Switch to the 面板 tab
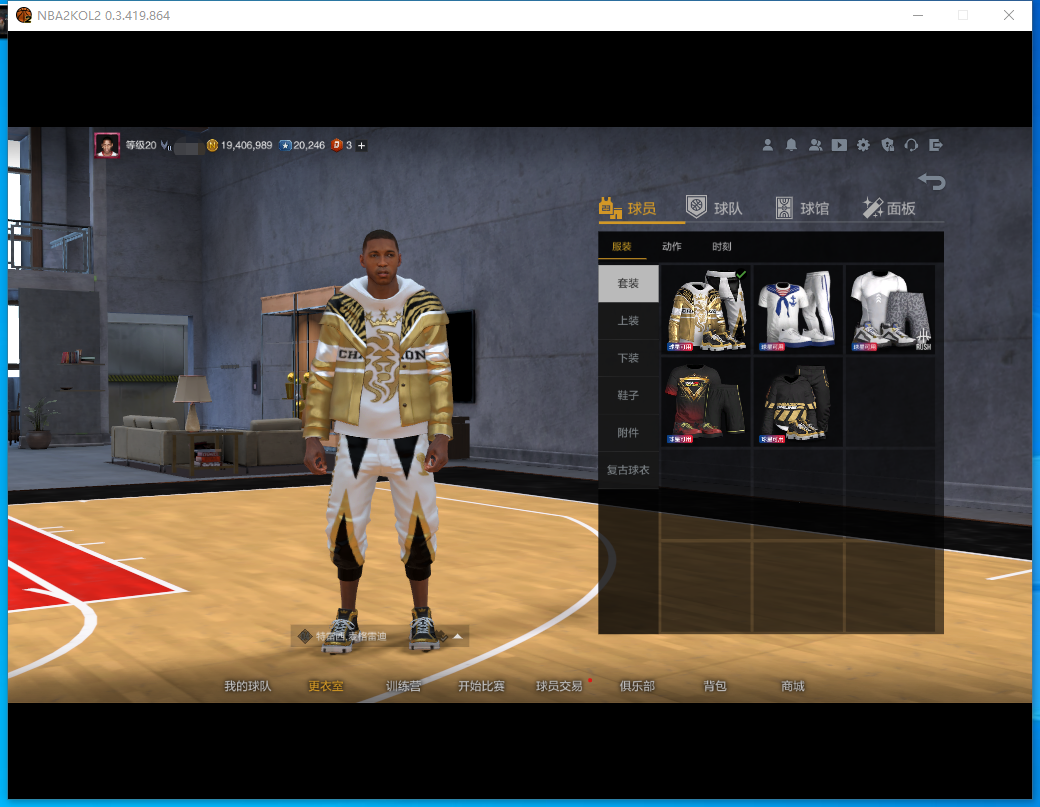This screenshot has height=807, width=1040. point(889,208)
